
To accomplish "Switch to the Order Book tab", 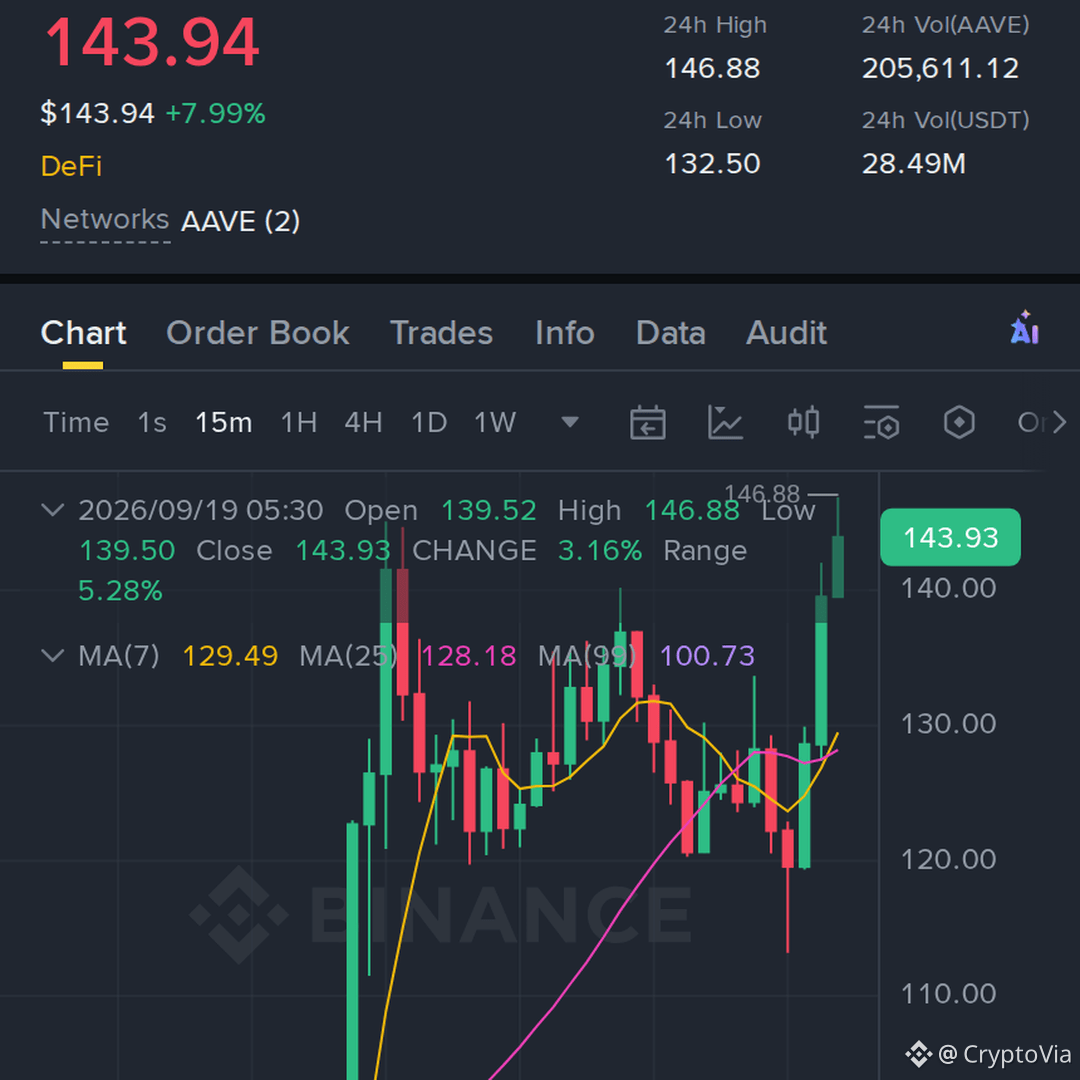I will pos(258,333).
